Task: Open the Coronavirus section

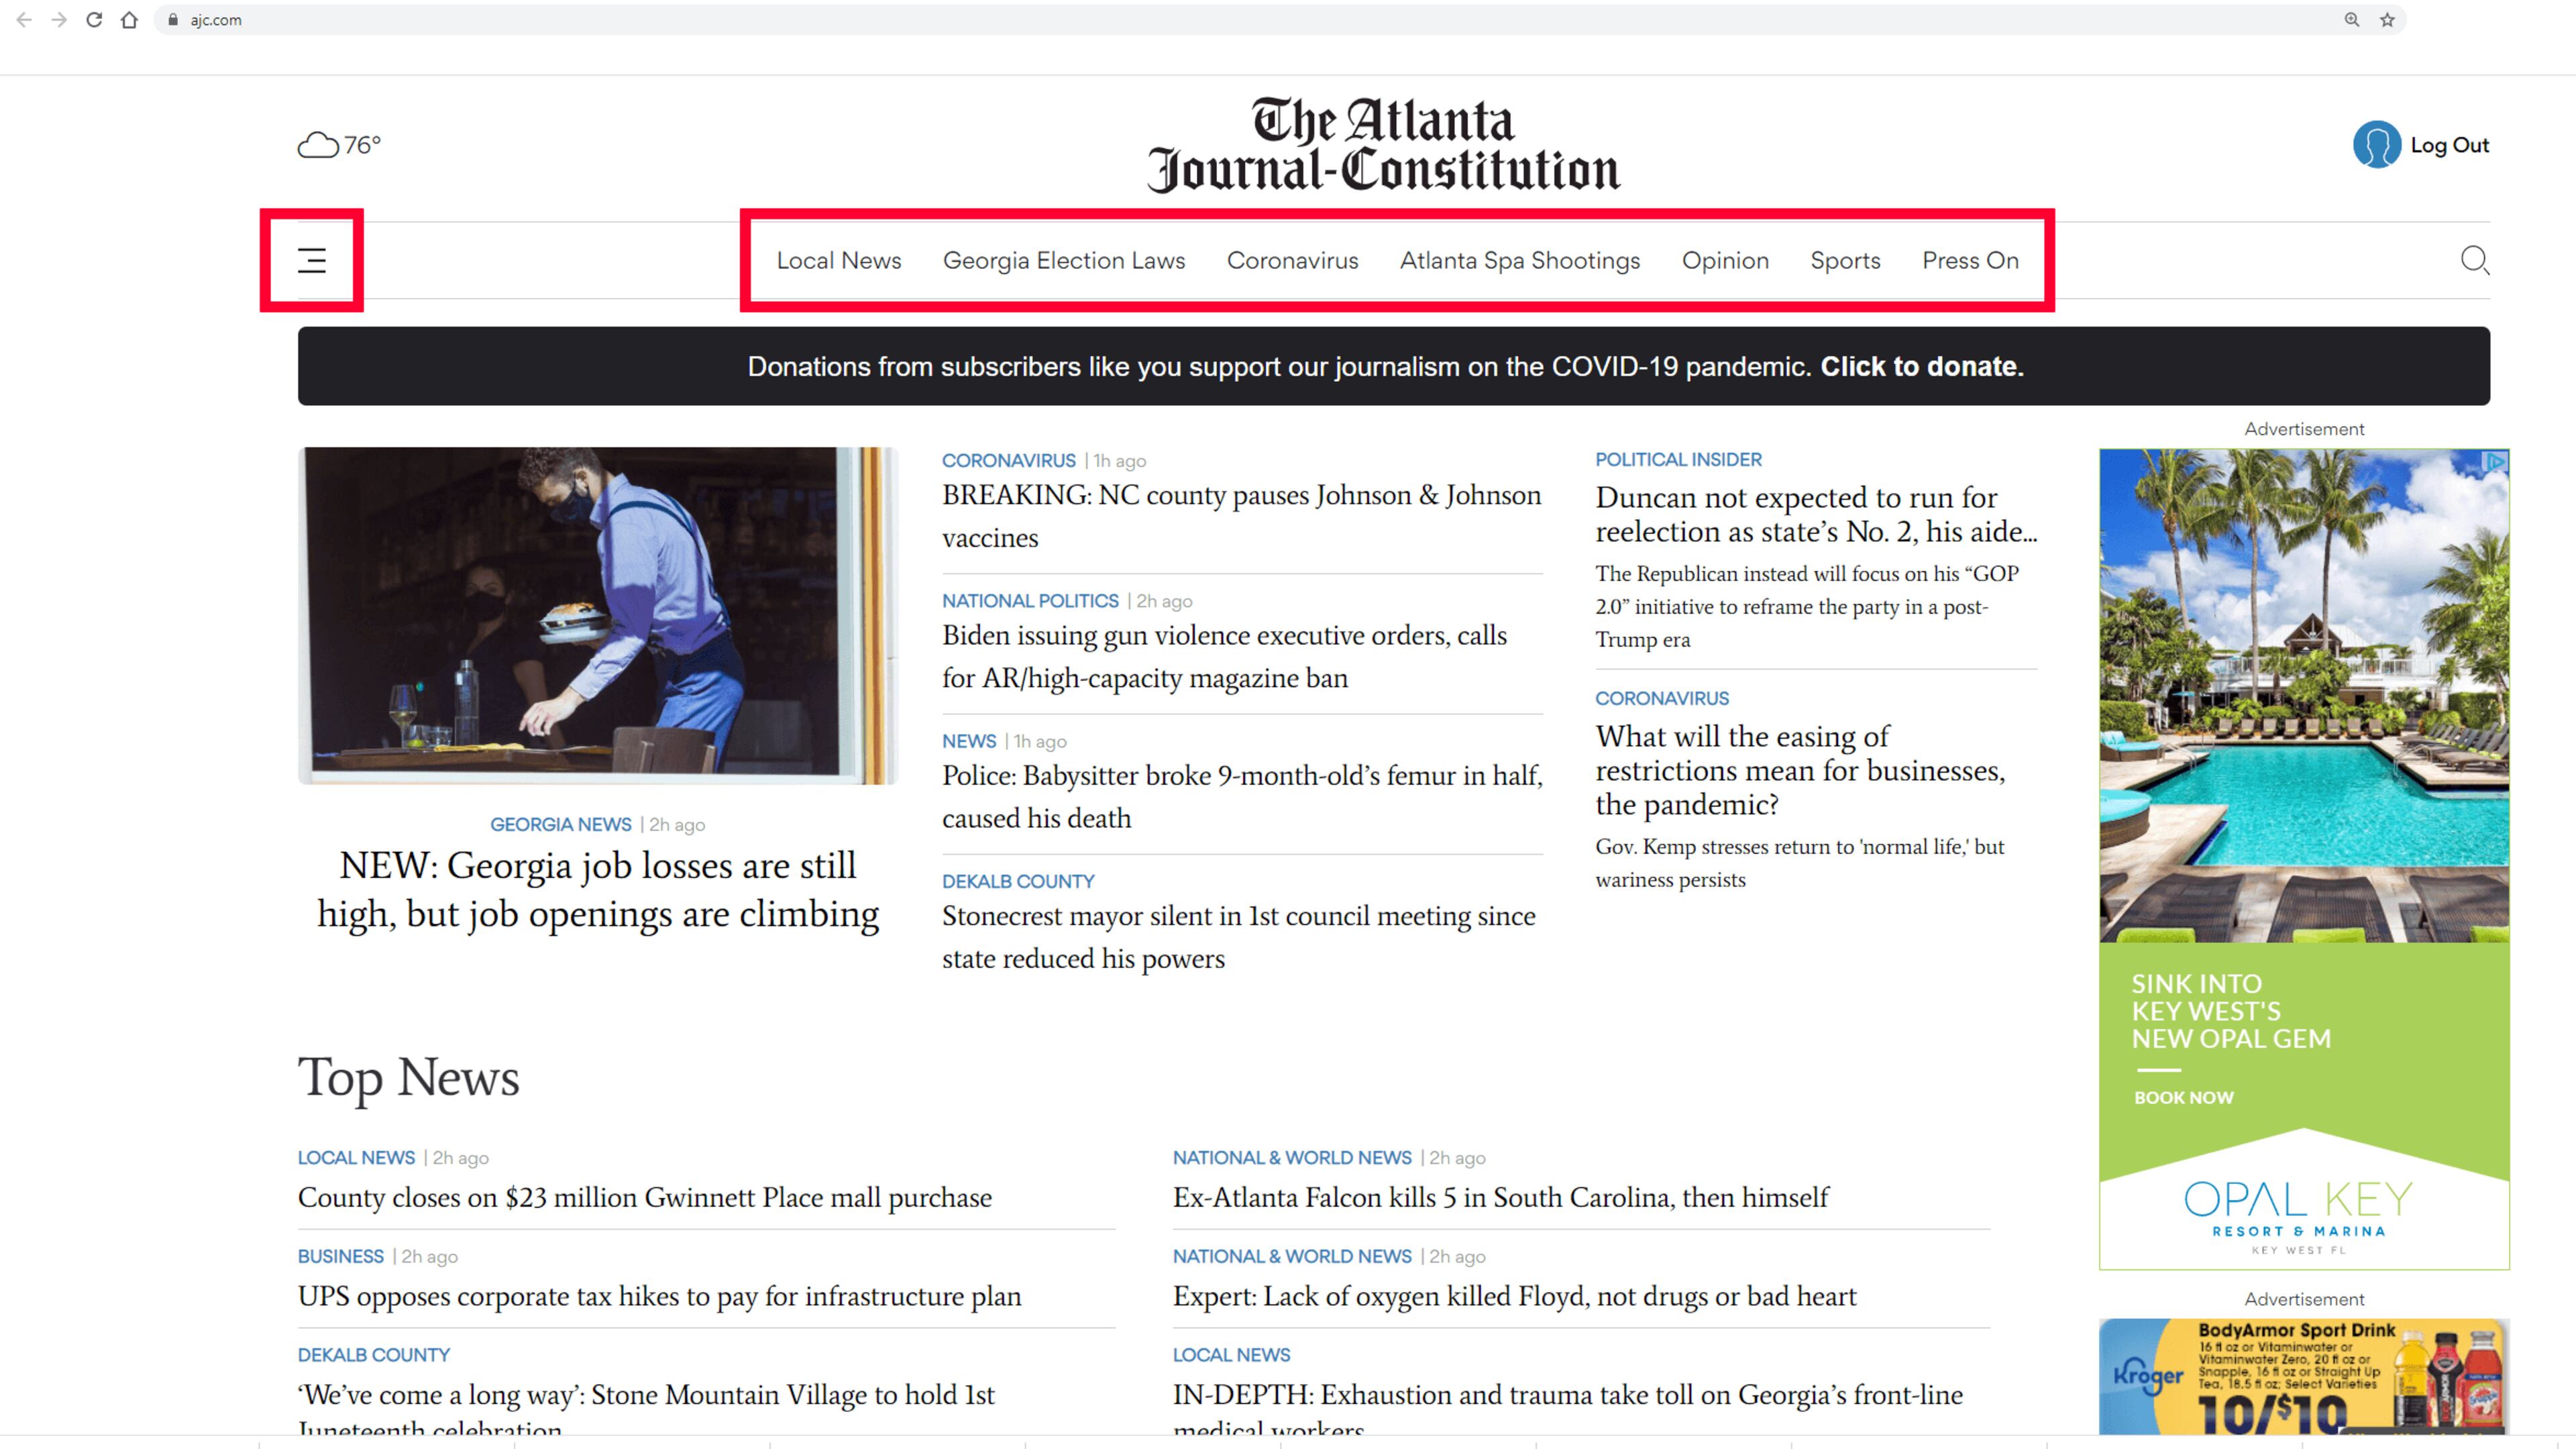Action: pos(1292,260)
